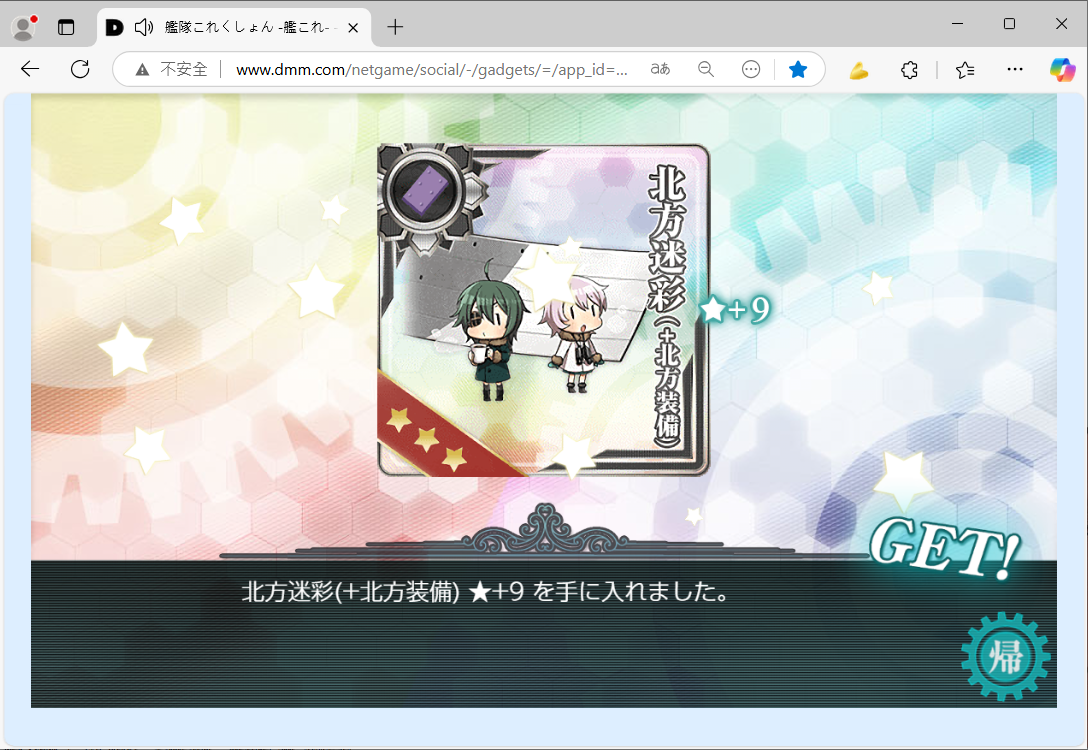Click the 北方迷彩 equipment card

(543, 310)
